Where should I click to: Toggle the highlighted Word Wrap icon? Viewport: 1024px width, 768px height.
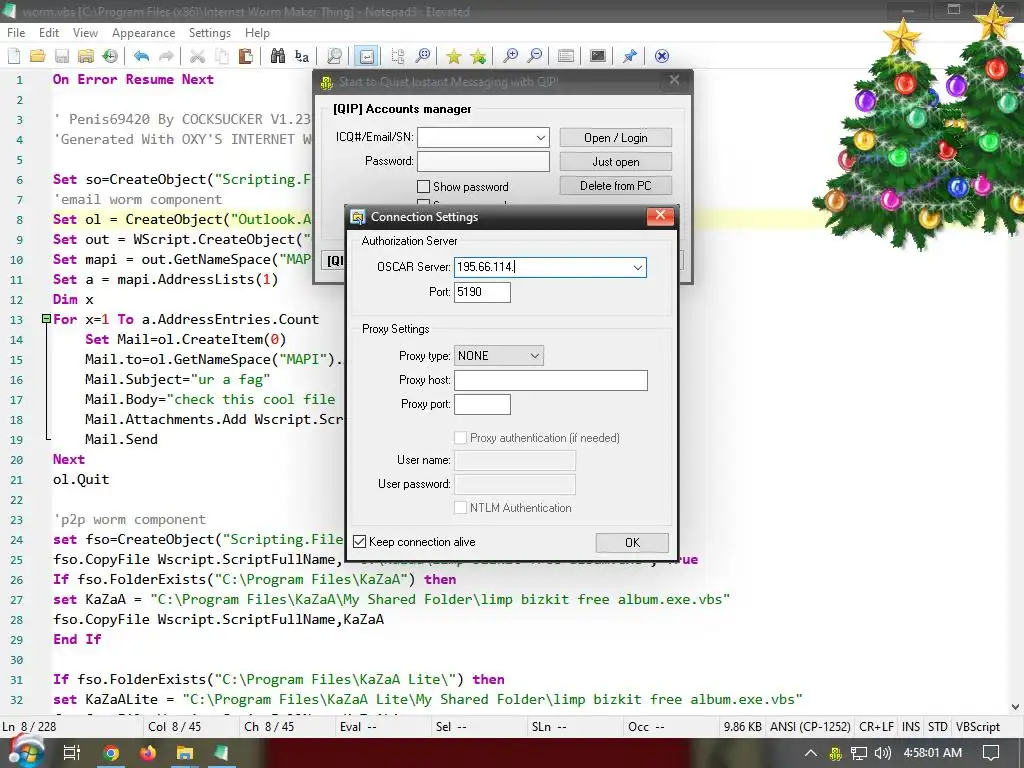pos(366,56)
